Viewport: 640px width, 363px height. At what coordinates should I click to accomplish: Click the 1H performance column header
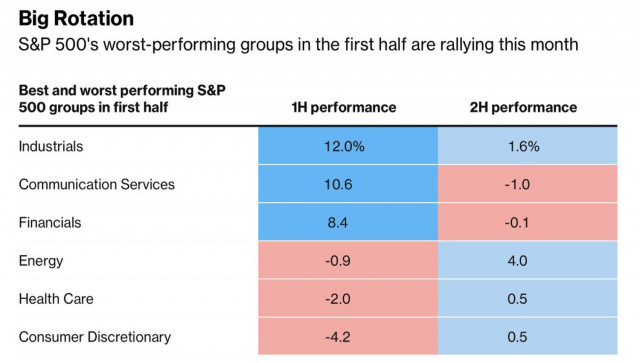pos(344,107)
